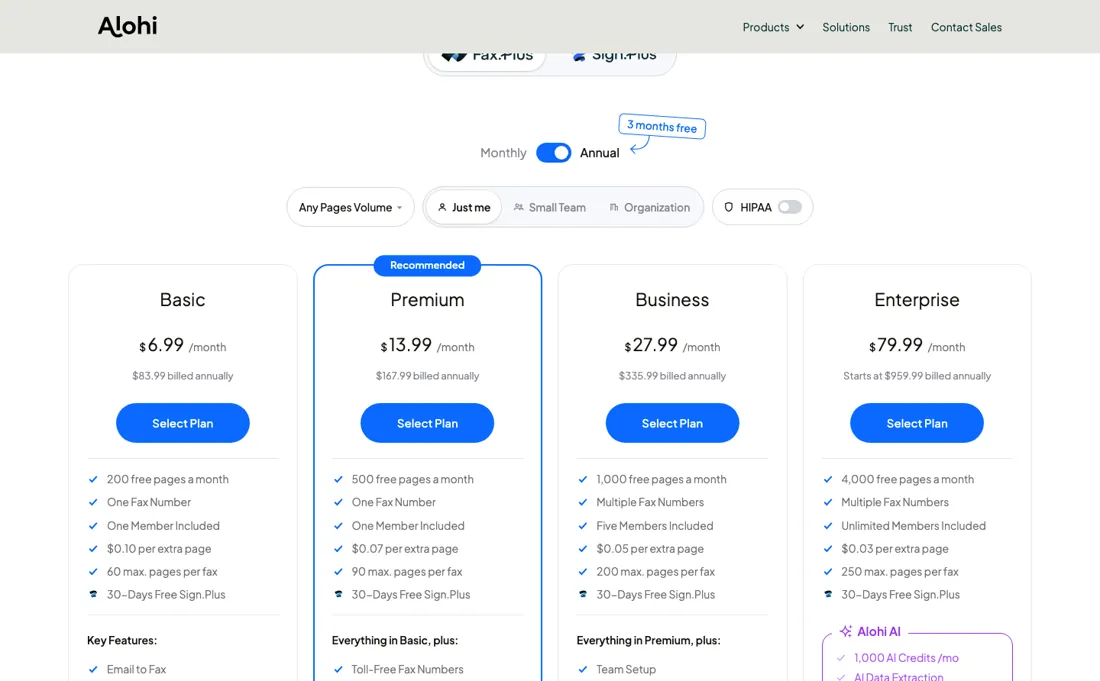The image size is (1100, 681).
Task: Click the Enterprise plan title
Action: click(x=917, y=299)
